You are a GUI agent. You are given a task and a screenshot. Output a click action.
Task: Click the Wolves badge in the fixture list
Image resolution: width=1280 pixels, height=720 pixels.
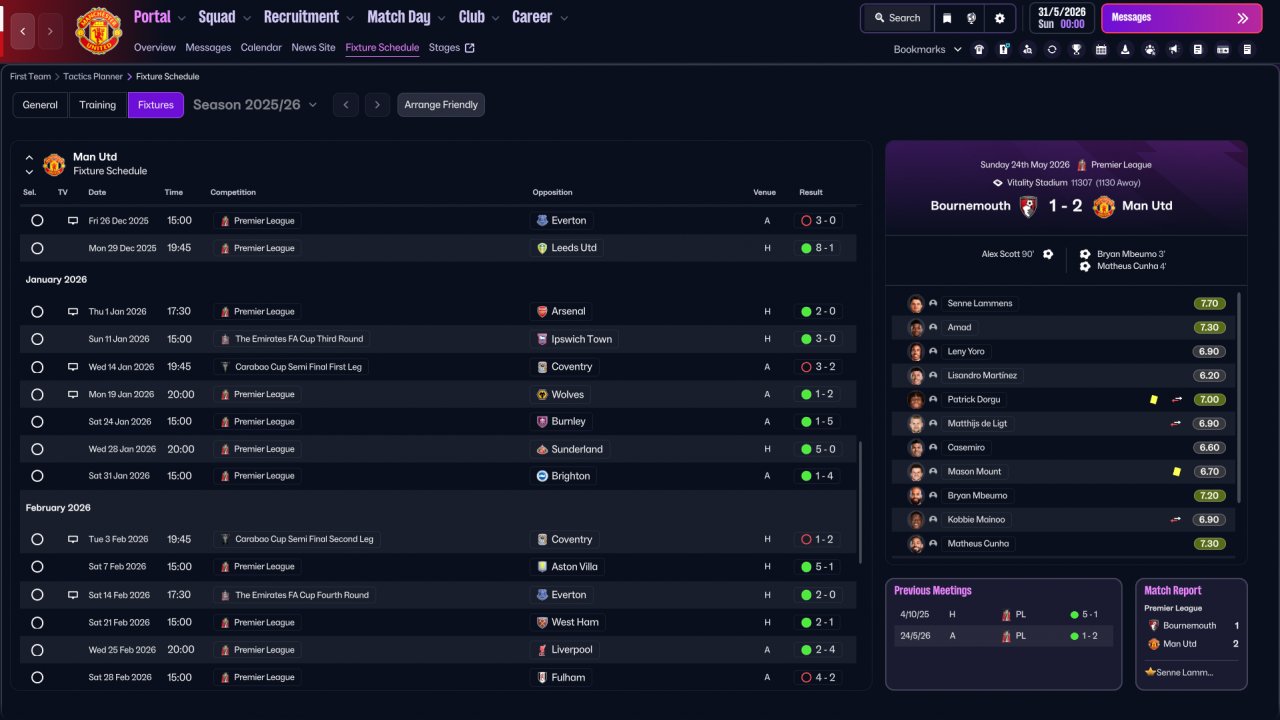[x=542, y=394]
